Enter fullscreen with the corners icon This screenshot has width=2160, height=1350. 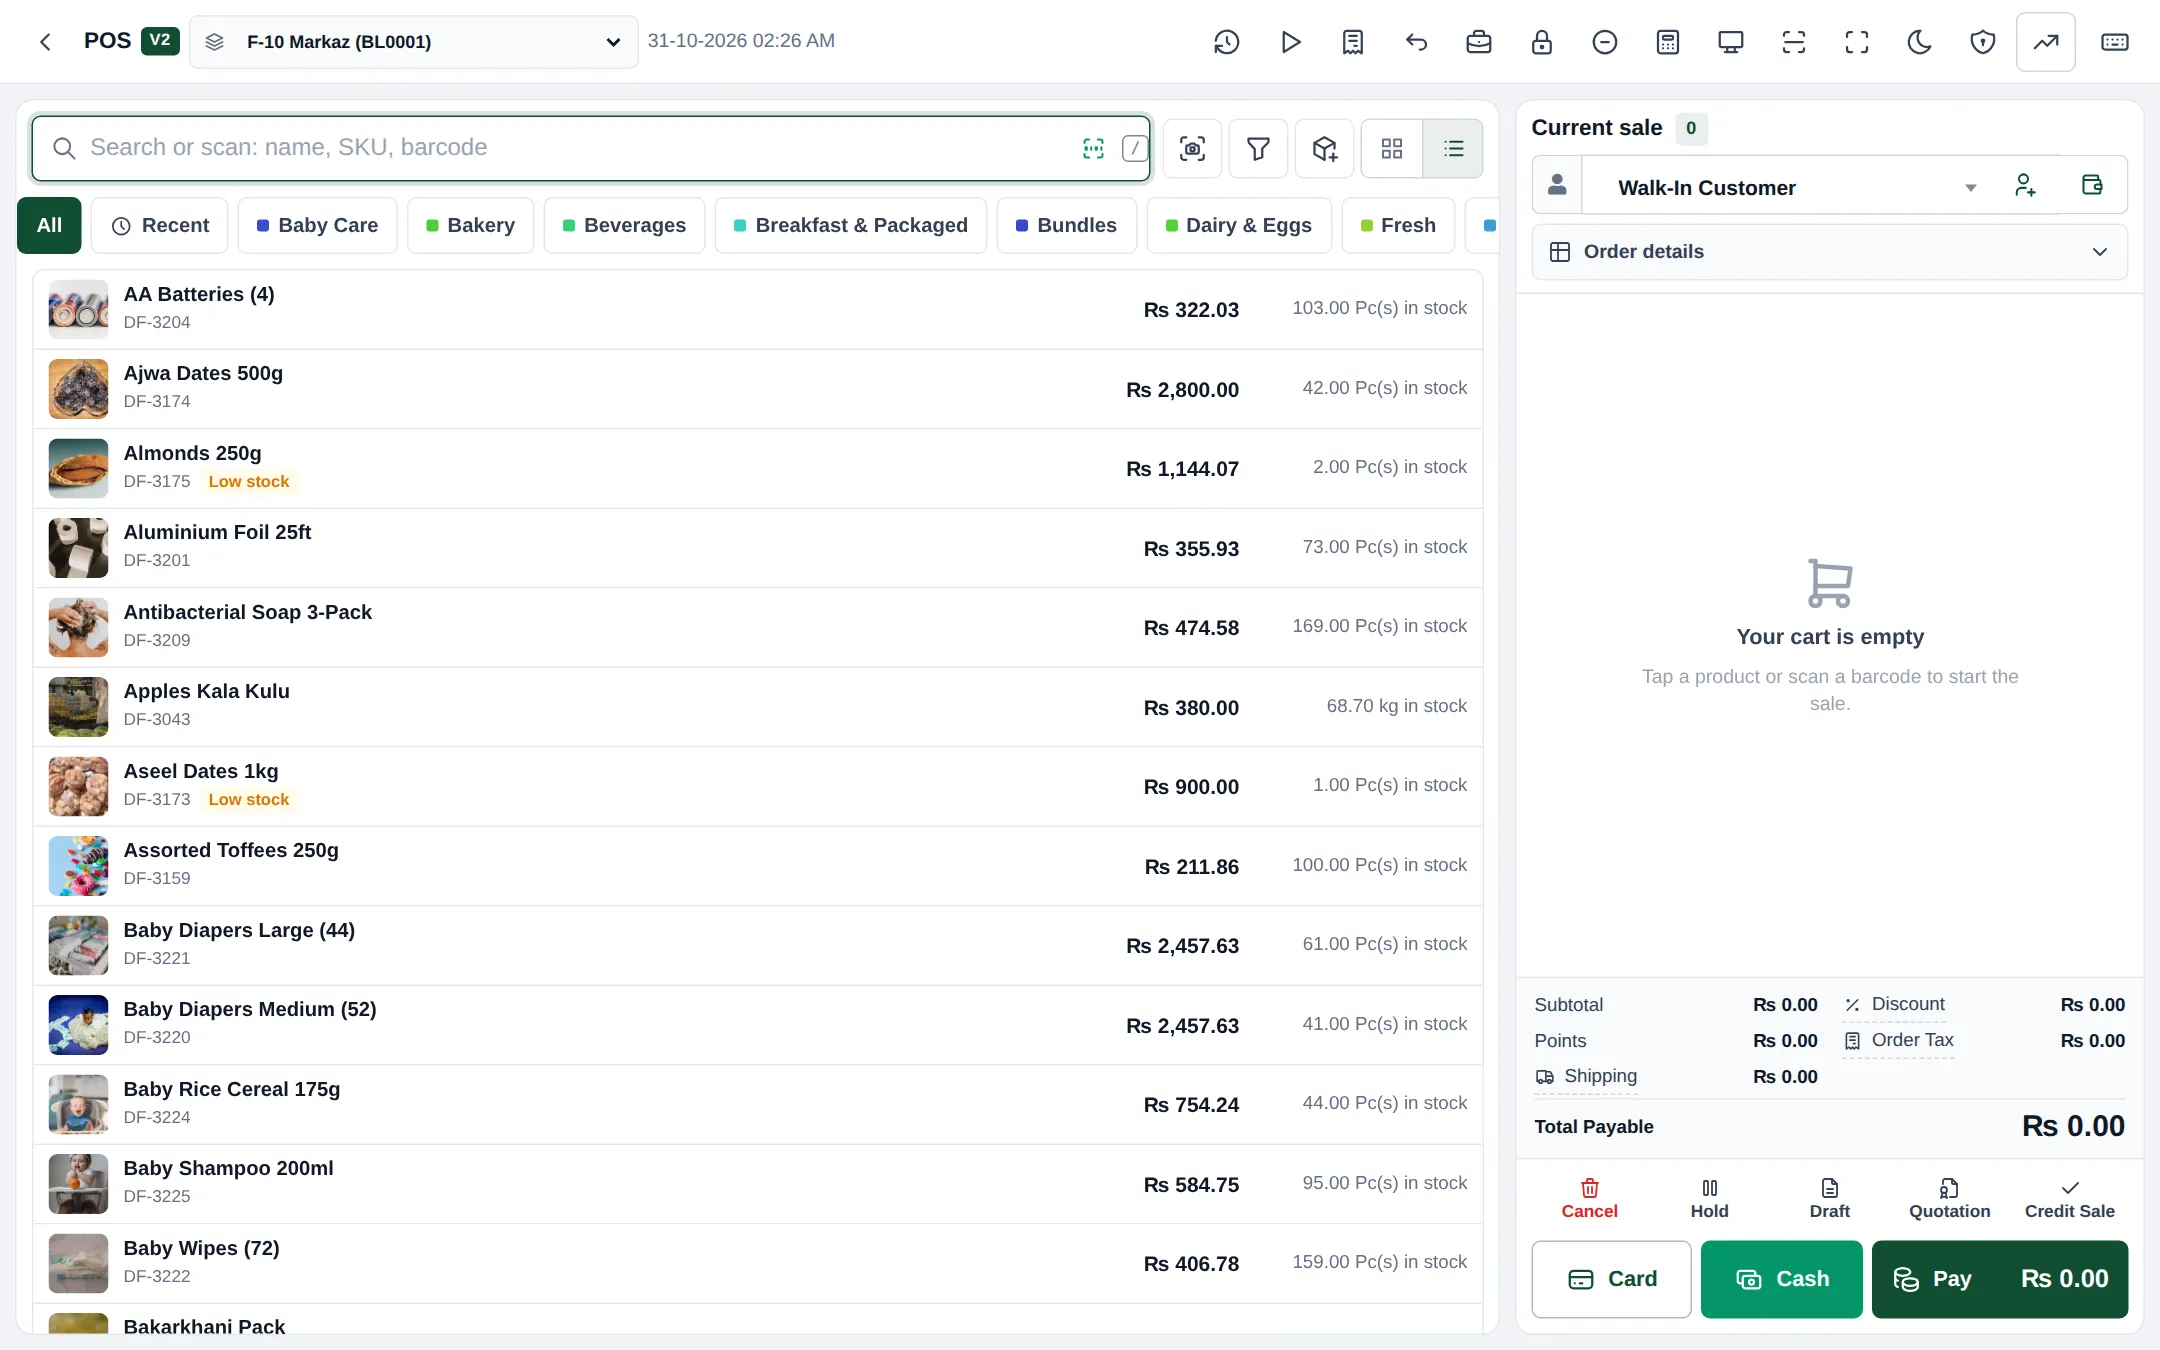(x=1857, y=42)
